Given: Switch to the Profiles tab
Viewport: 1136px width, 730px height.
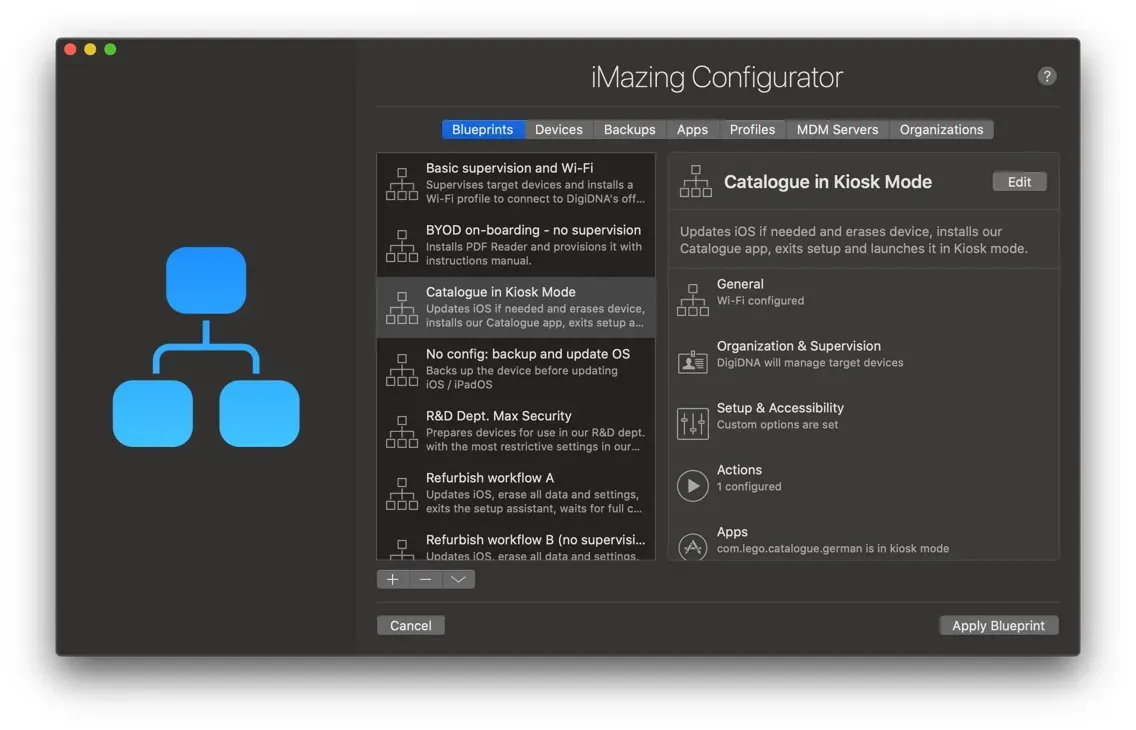Looking at the screenshot, I should [752, 129].
